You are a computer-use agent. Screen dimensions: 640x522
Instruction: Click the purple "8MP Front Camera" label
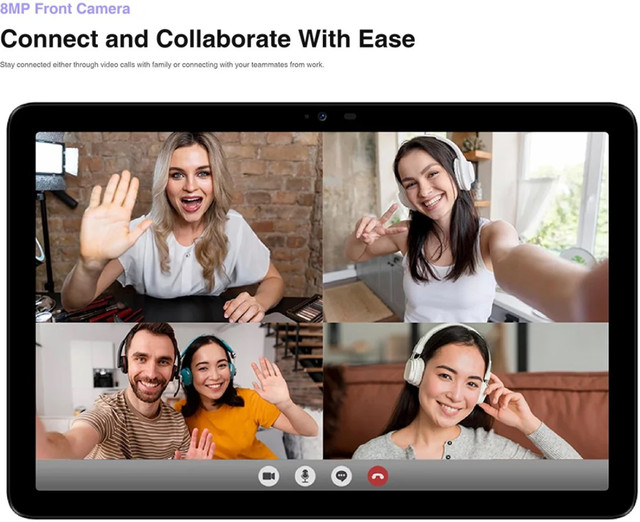click(65, 9)
